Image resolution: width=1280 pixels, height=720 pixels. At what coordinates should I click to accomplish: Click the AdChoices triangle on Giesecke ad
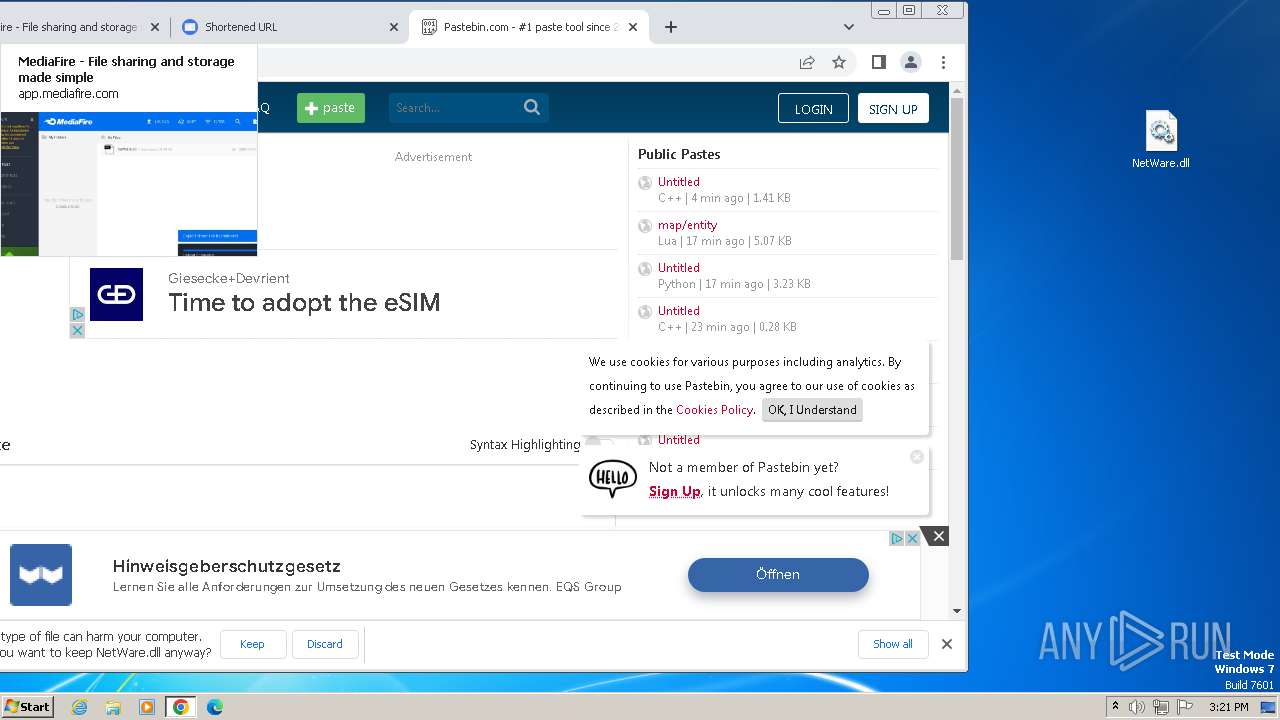[77, 314]
